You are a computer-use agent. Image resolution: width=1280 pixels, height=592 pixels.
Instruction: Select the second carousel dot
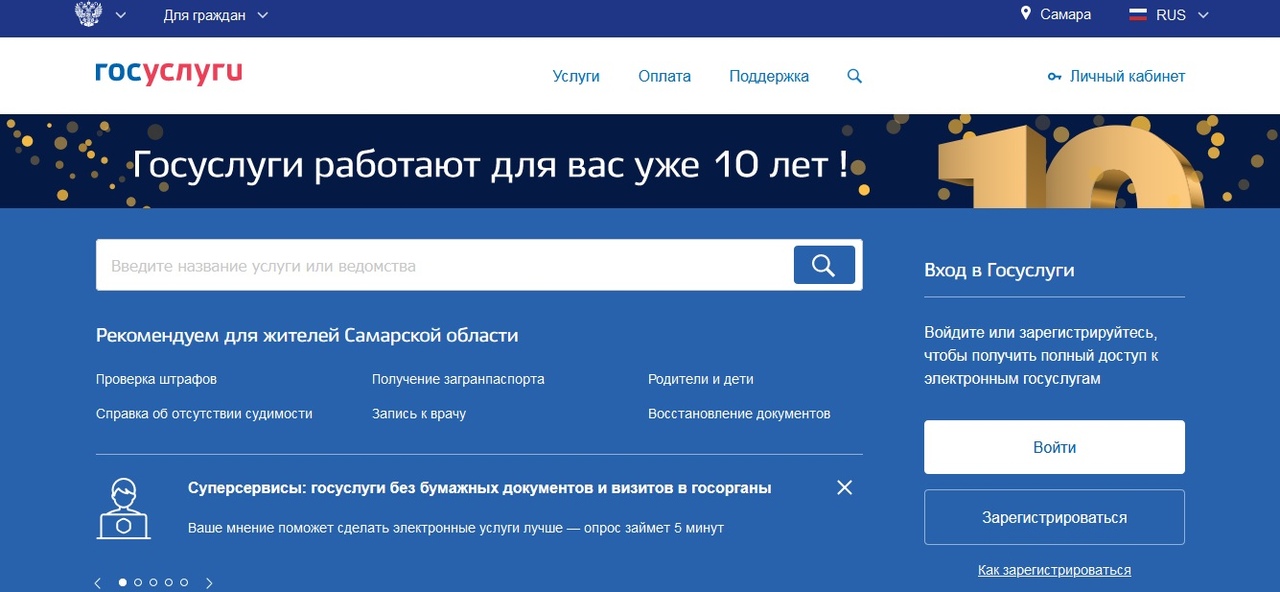click(x=138, y=582)
